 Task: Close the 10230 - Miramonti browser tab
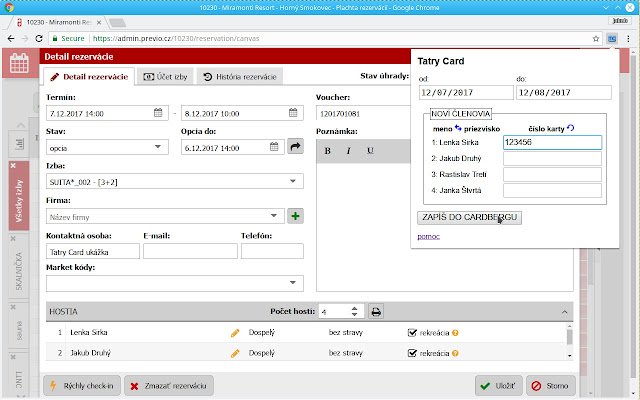pos(99,22)
